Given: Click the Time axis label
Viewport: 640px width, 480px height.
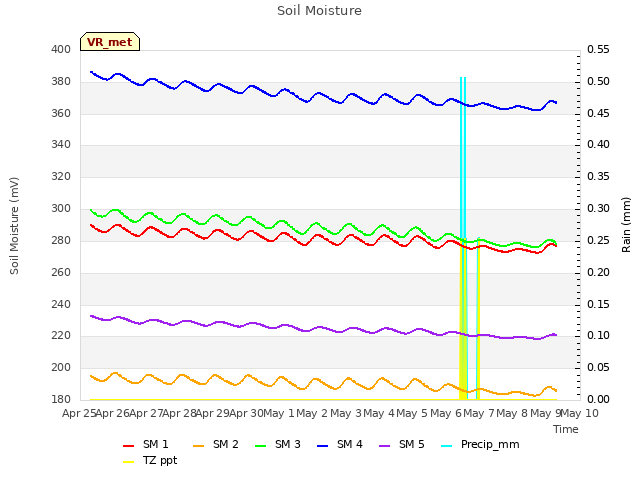Looking at the screenshot, I should coord(566,429).
